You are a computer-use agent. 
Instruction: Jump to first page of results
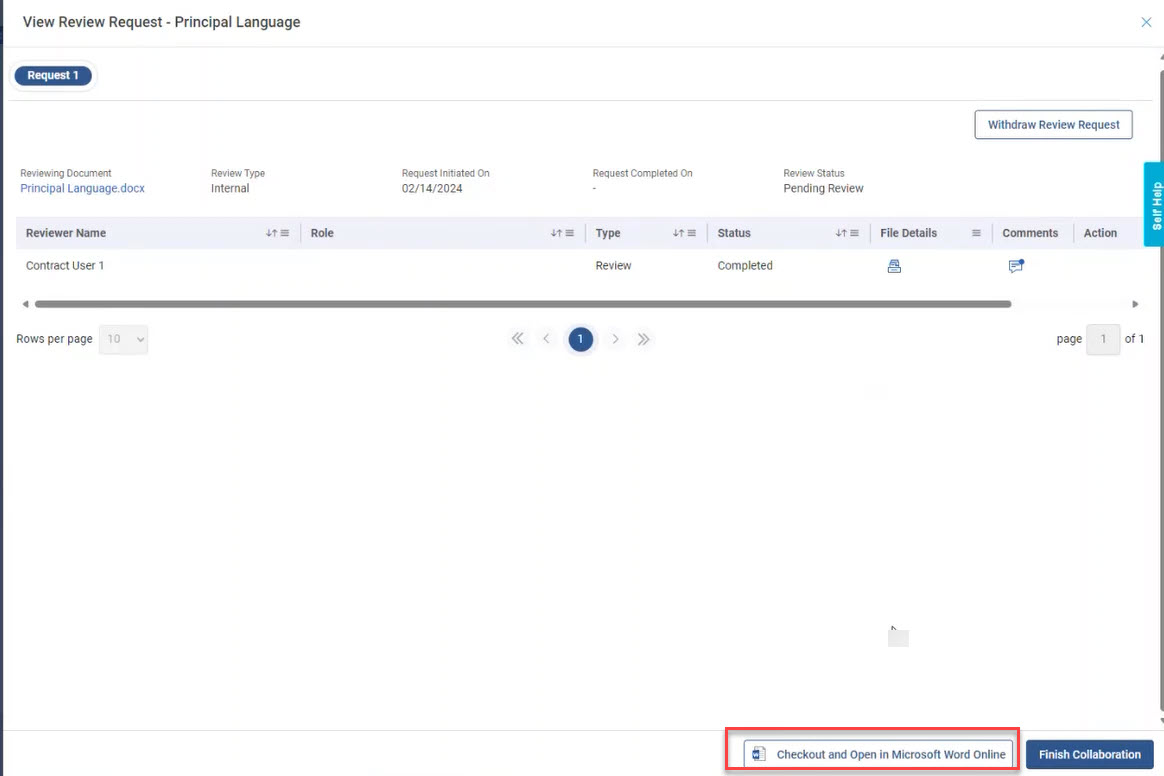tap(517, 339)
